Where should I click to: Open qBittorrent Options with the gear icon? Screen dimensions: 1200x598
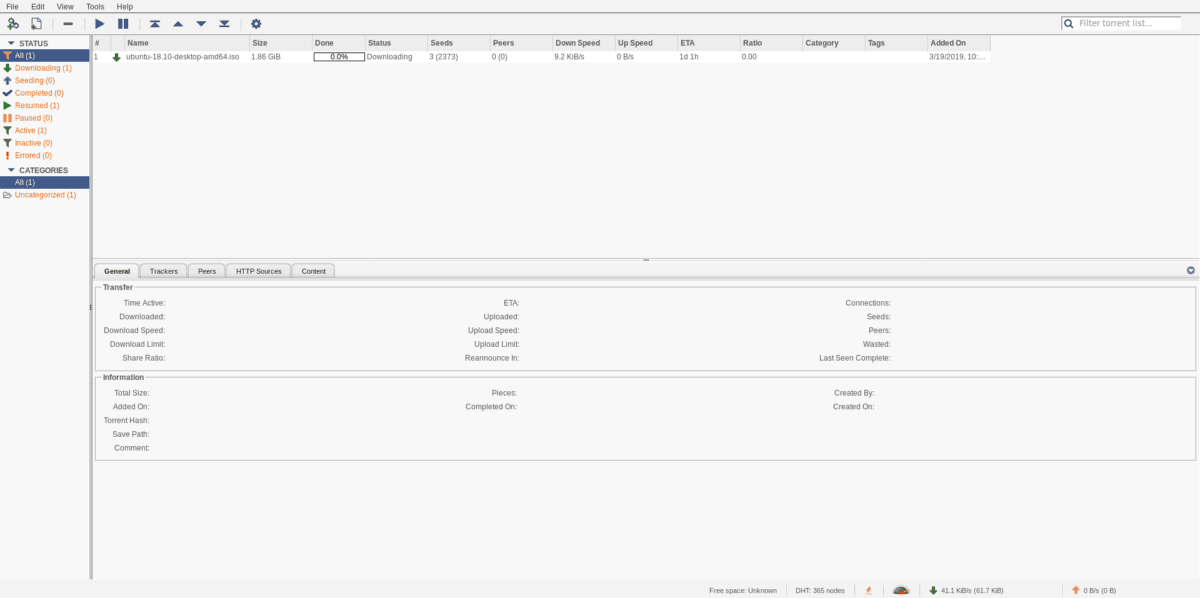tap(256, 23)
